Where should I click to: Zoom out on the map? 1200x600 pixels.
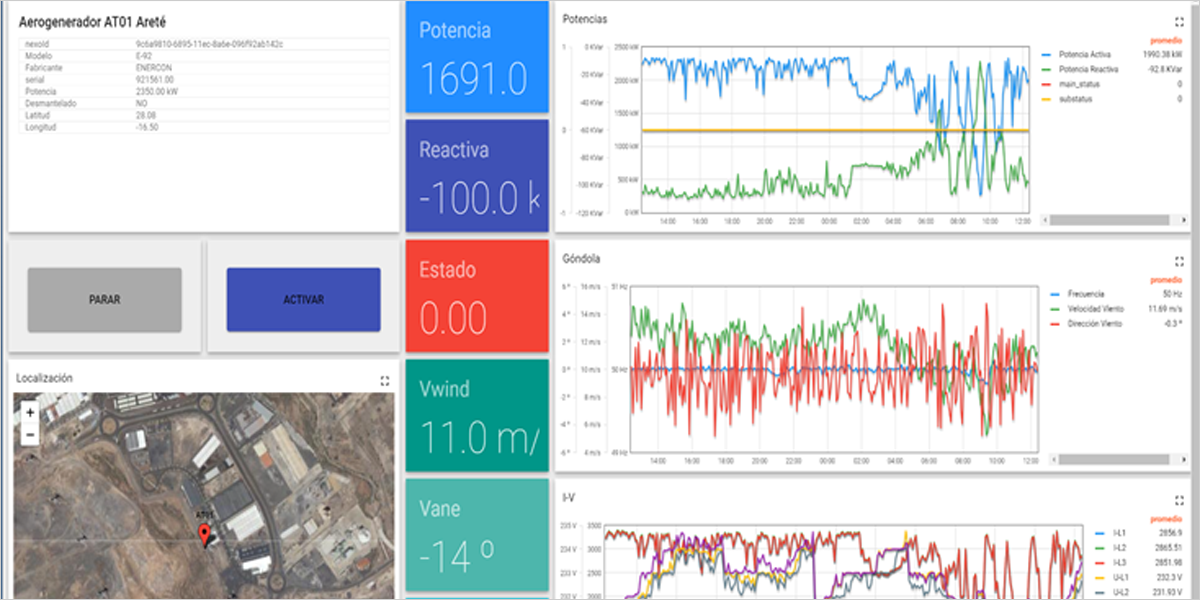pyautogui.click(x=30, y=433)
